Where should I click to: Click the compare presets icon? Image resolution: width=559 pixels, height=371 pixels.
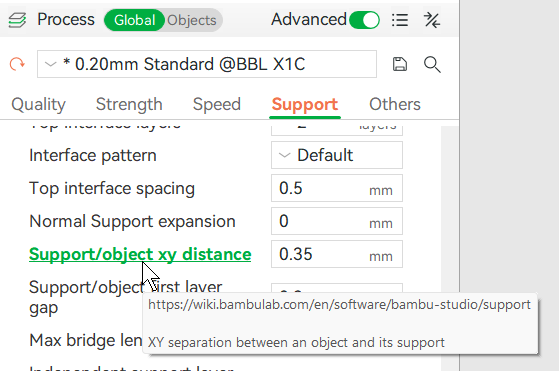[x=432, y=20]
